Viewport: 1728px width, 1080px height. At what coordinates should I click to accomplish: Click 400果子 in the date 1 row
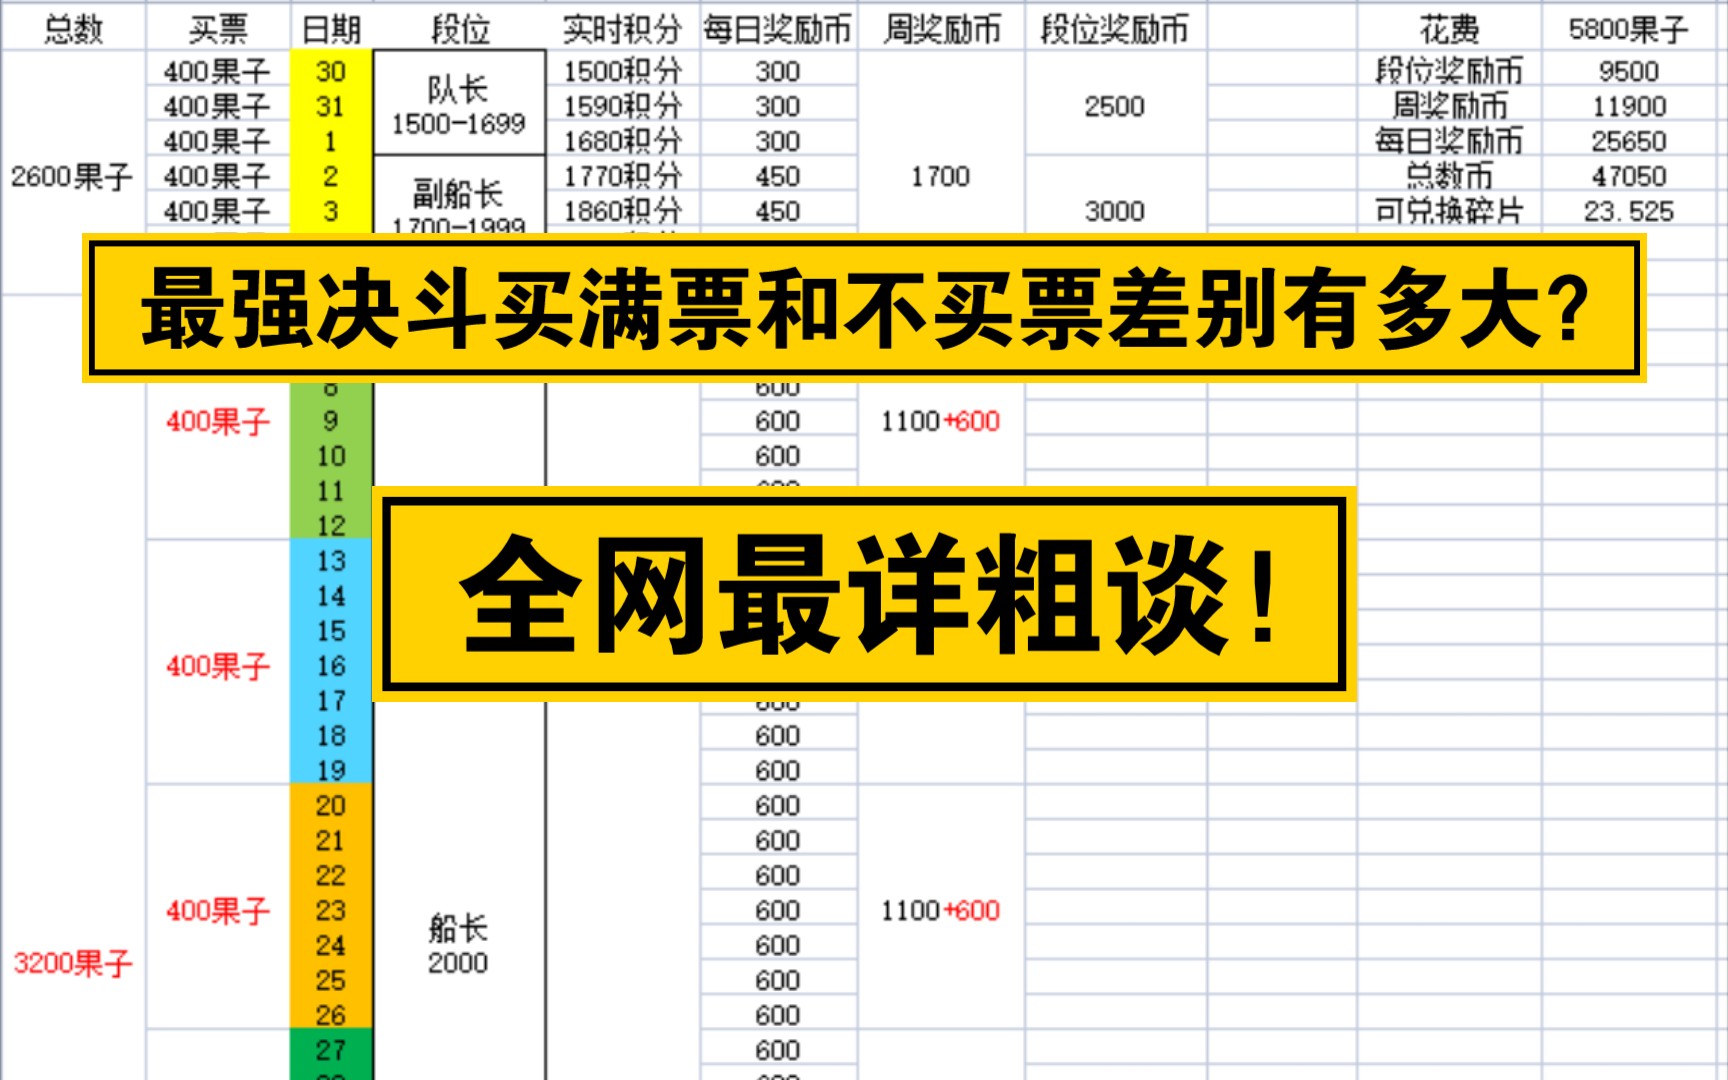point(218,141)
